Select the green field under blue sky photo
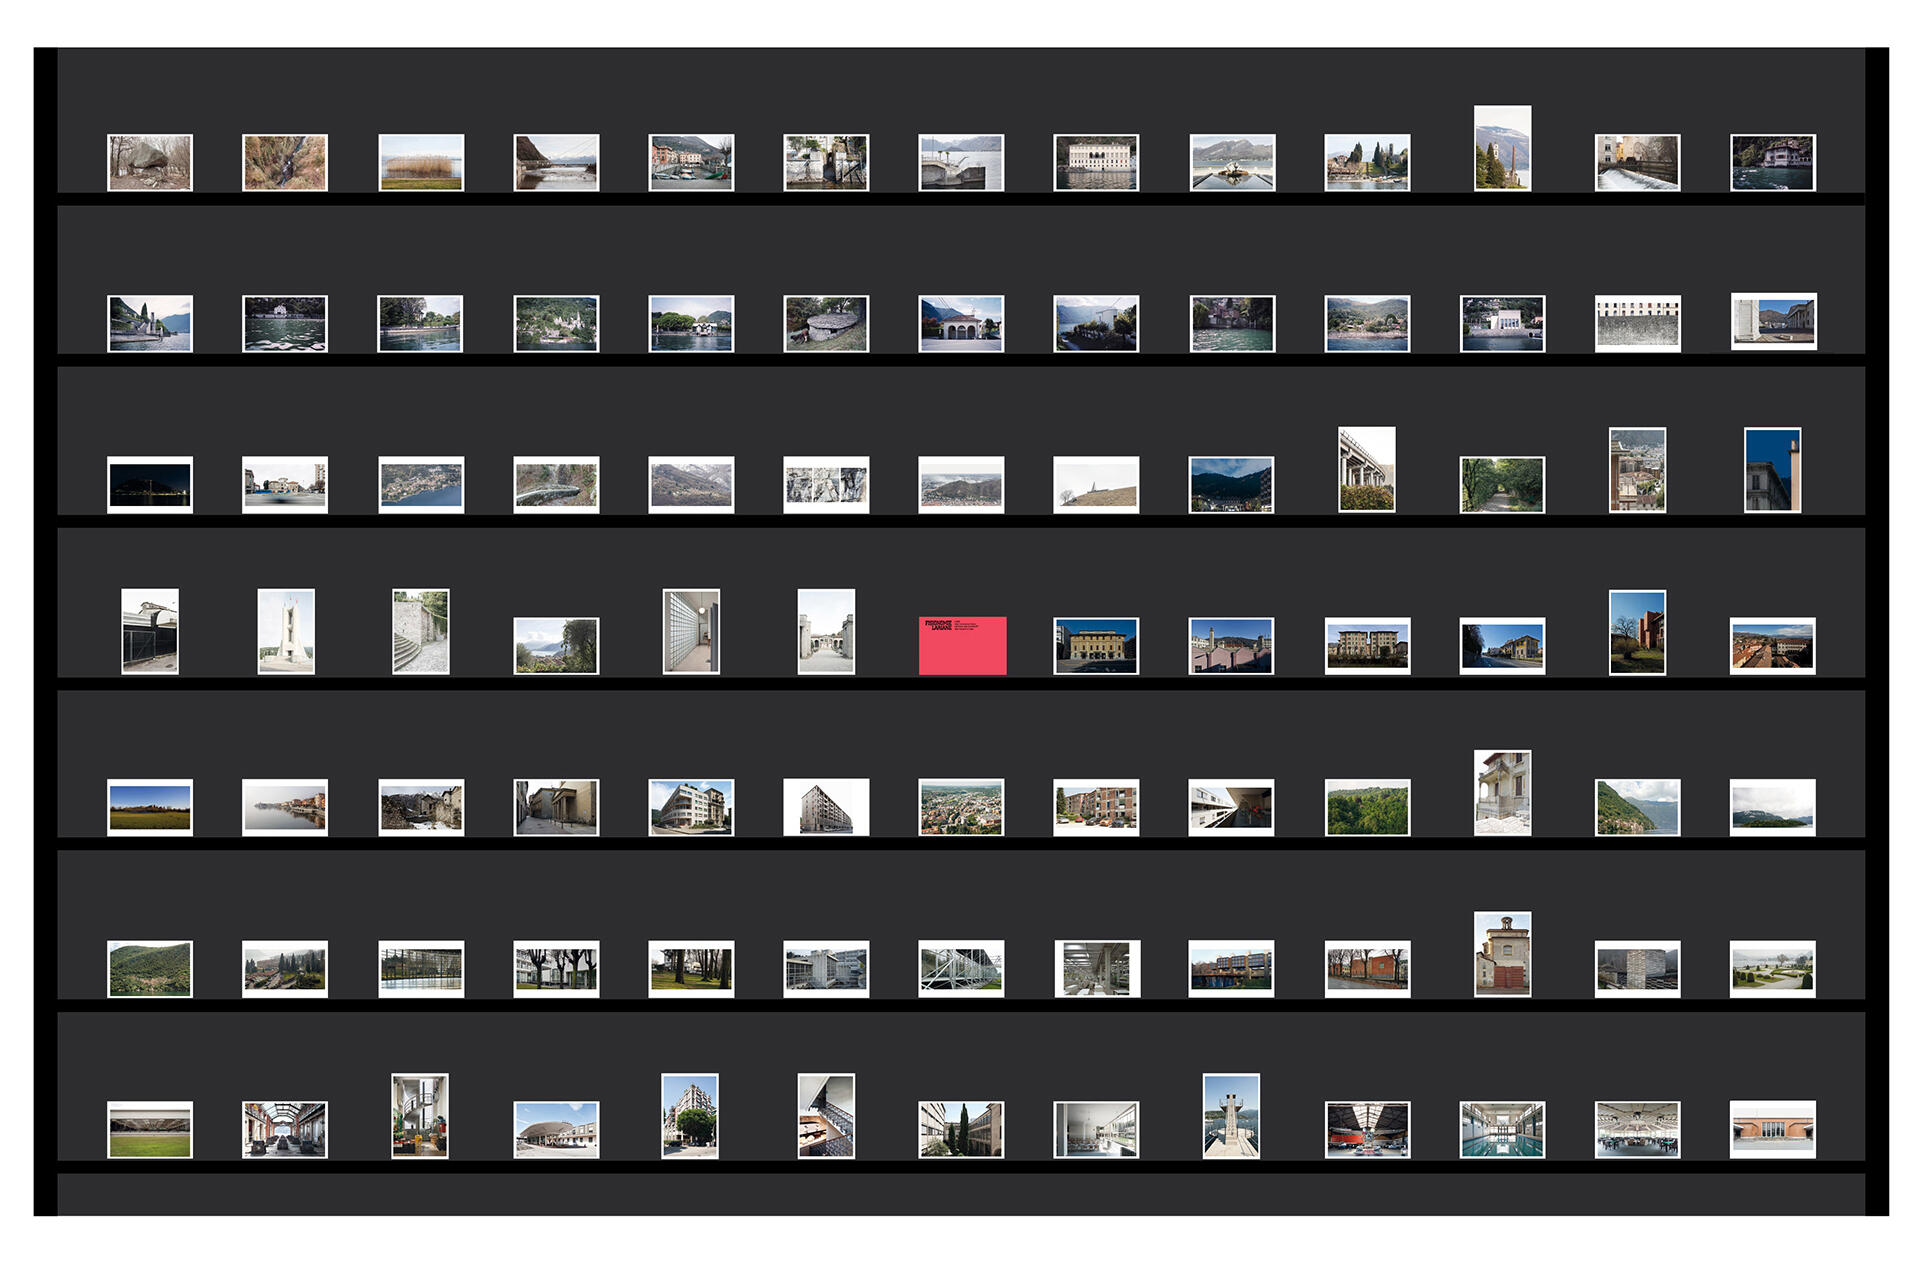Screen dimensions: 1920x1280 point(150,808)
